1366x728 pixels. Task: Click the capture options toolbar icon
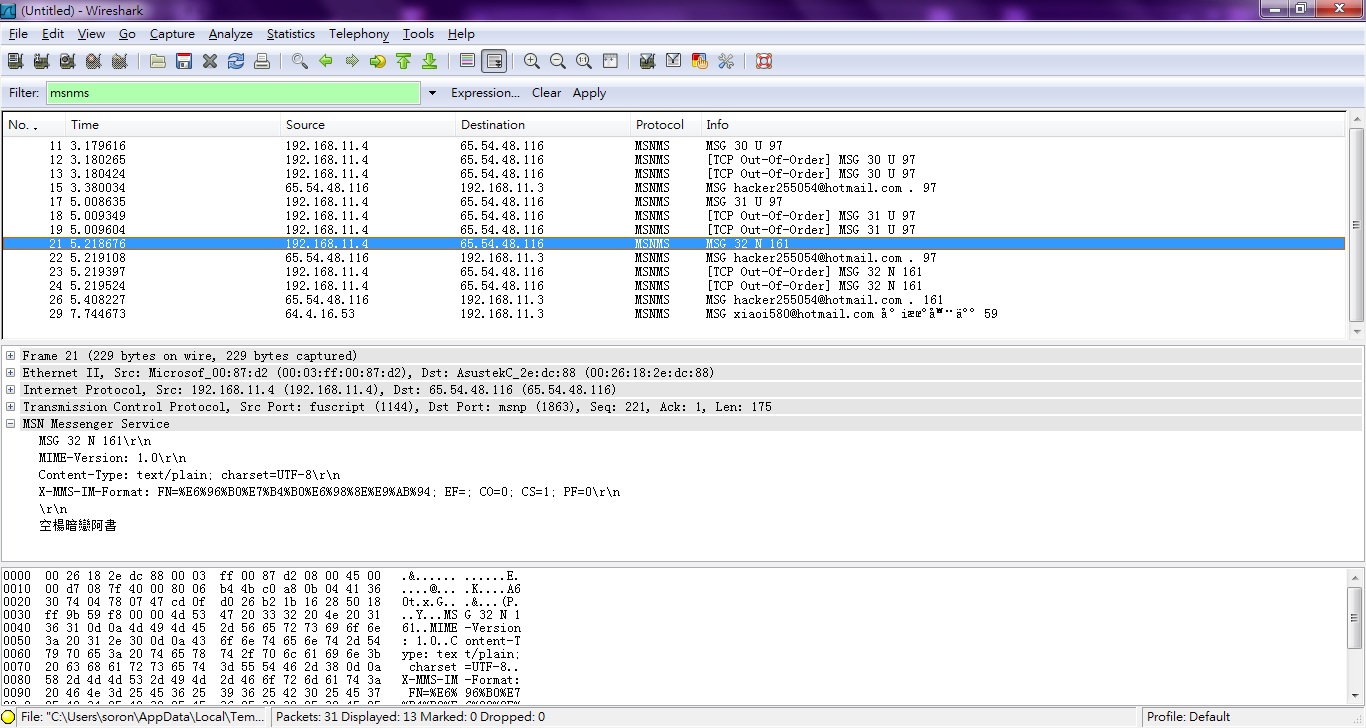(x=41, y=61)
